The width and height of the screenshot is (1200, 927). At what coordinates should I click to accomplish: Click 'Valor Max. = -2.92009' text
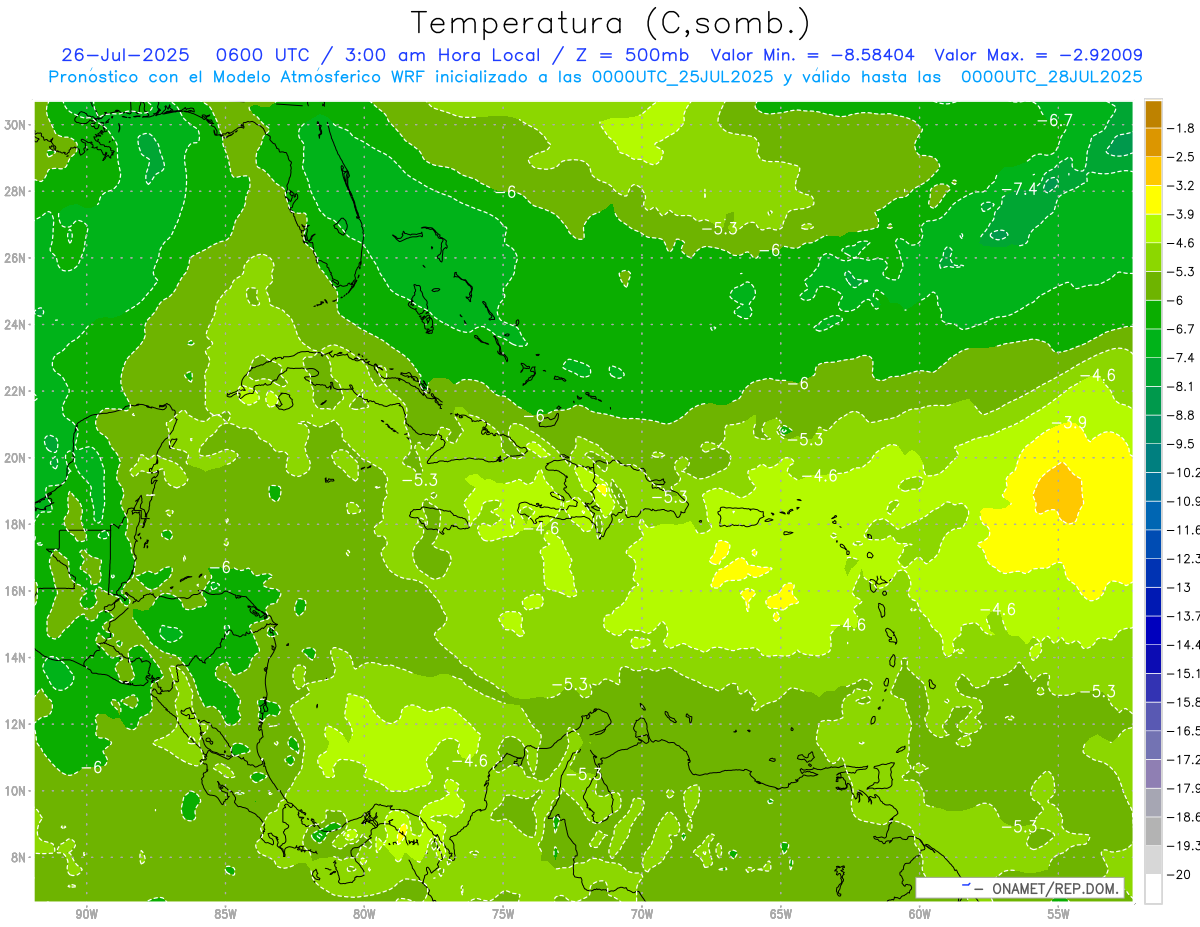point(1038,55)
